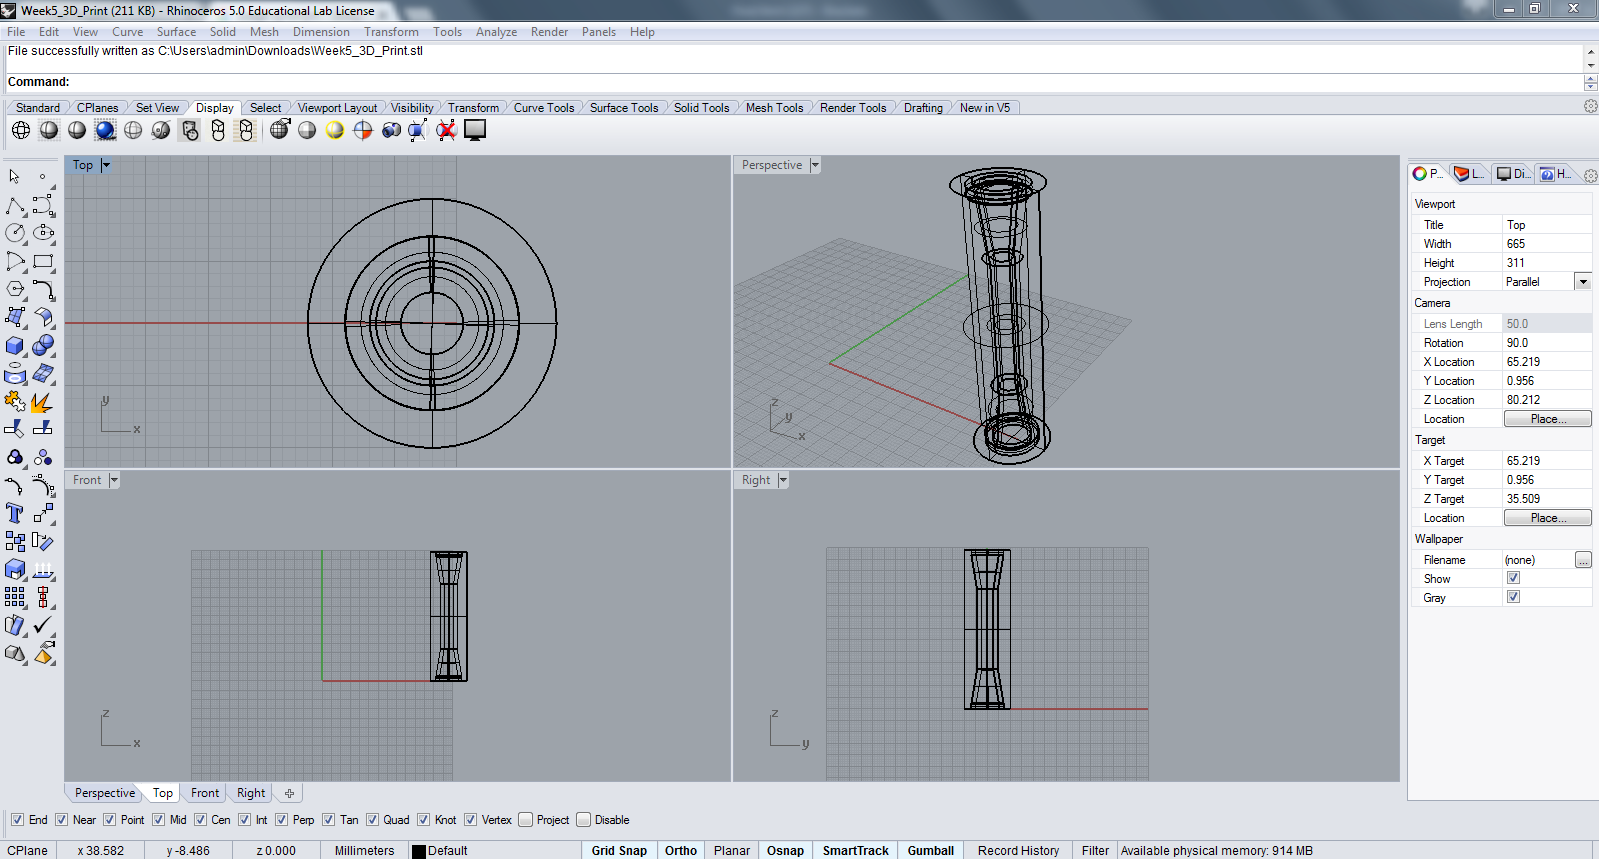The height and width of the screenshot is (859, 1599).
Task: Browse wallpaper filename ellipsis button
Action: point(1583,560)
